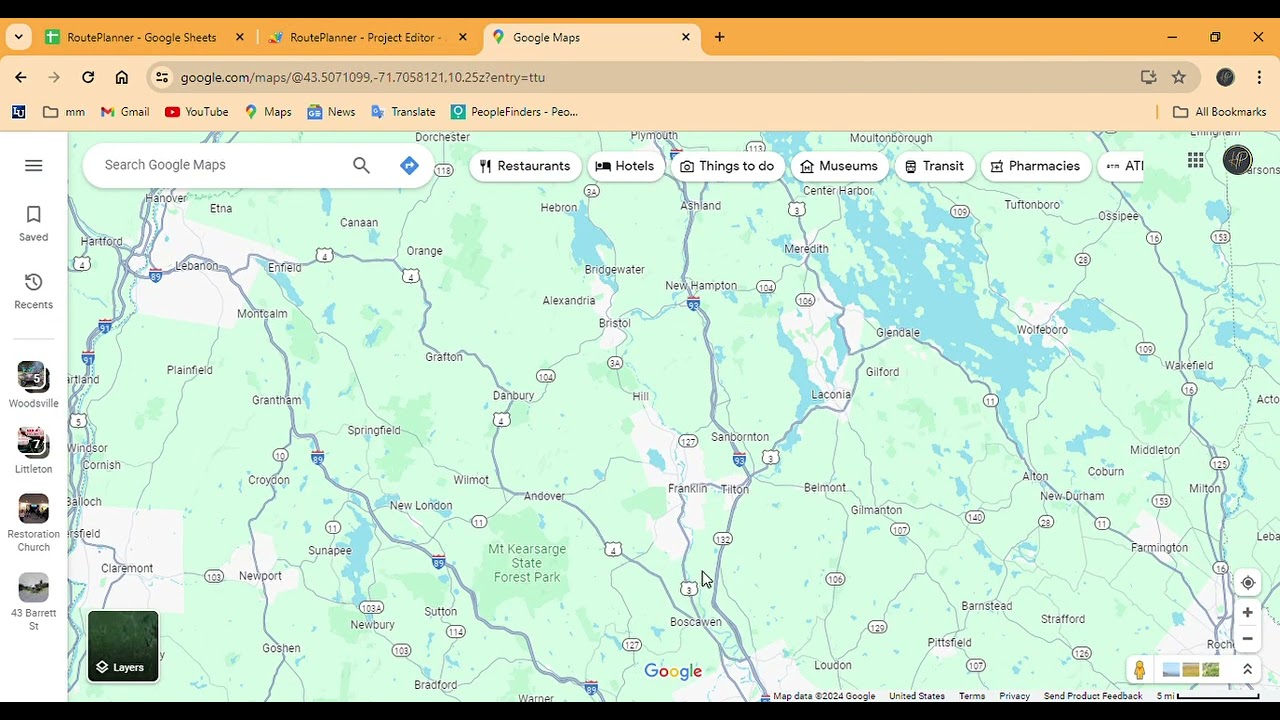This screenshot has width=1280, height=720.
Task: Click the Search Google Maps field
Action: click(x=224, y=165)
